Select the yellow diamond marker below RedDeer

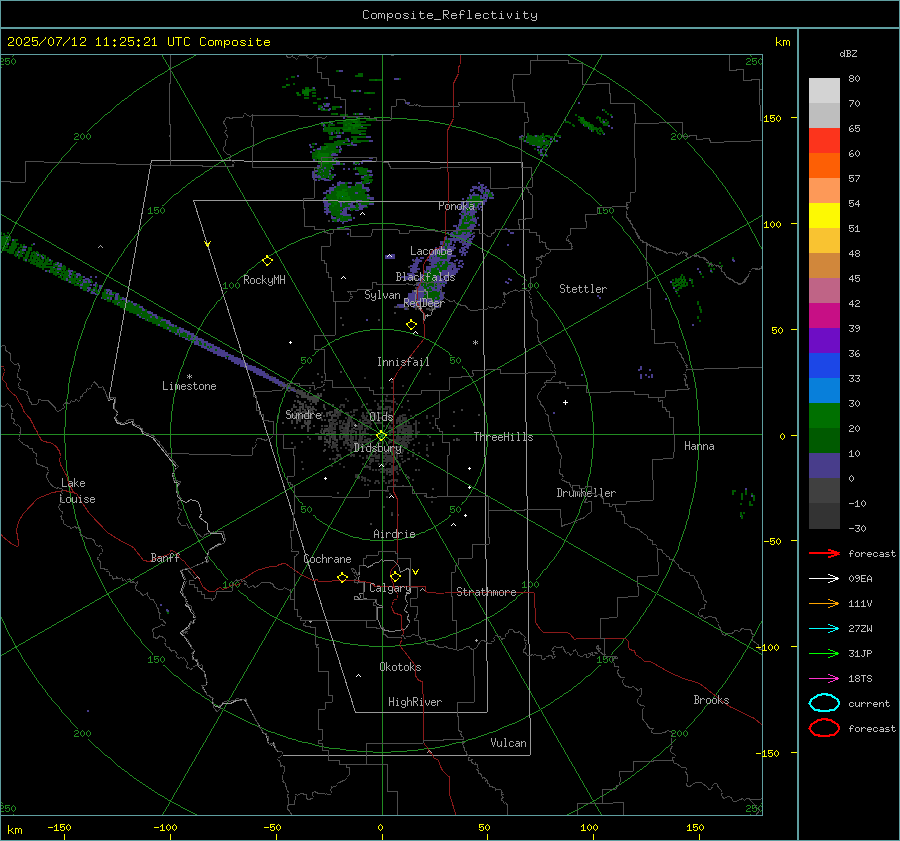[x=411, y=325]
